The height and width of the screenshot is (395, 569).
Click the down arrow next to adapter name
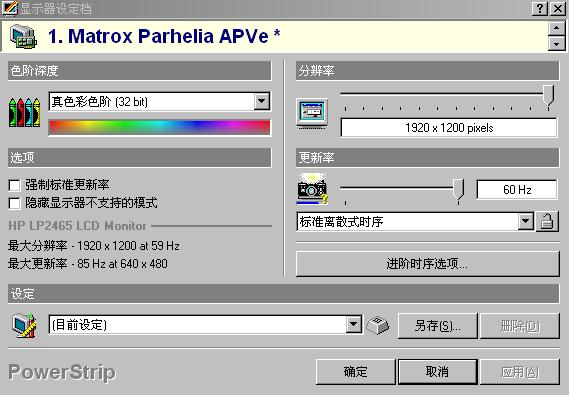[556, 44]
